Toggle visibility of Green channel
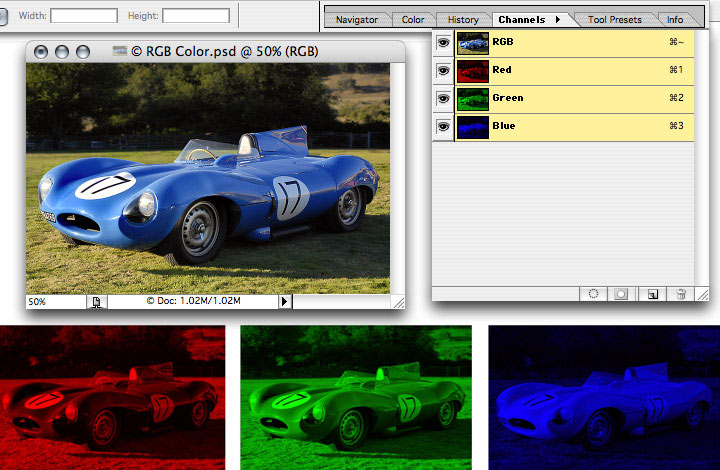Screen dimensions: 720x470 [443, 99]
